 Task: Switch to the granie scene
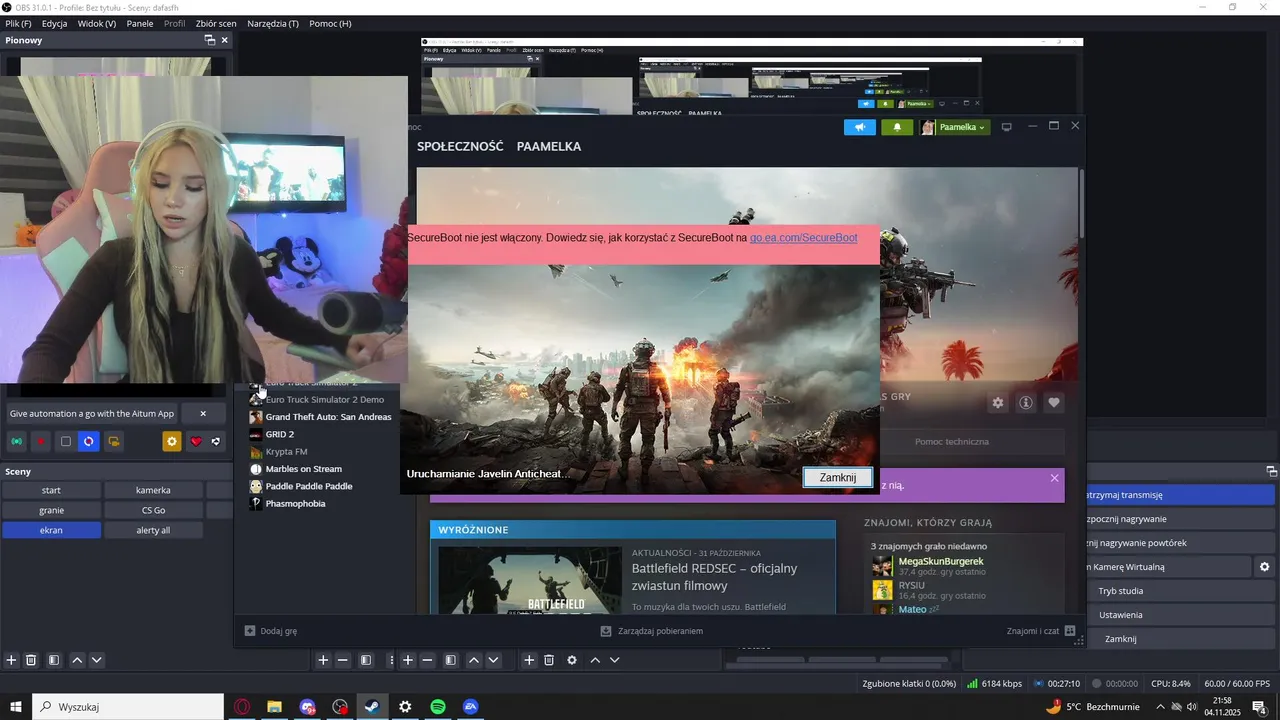pos(51,510)
